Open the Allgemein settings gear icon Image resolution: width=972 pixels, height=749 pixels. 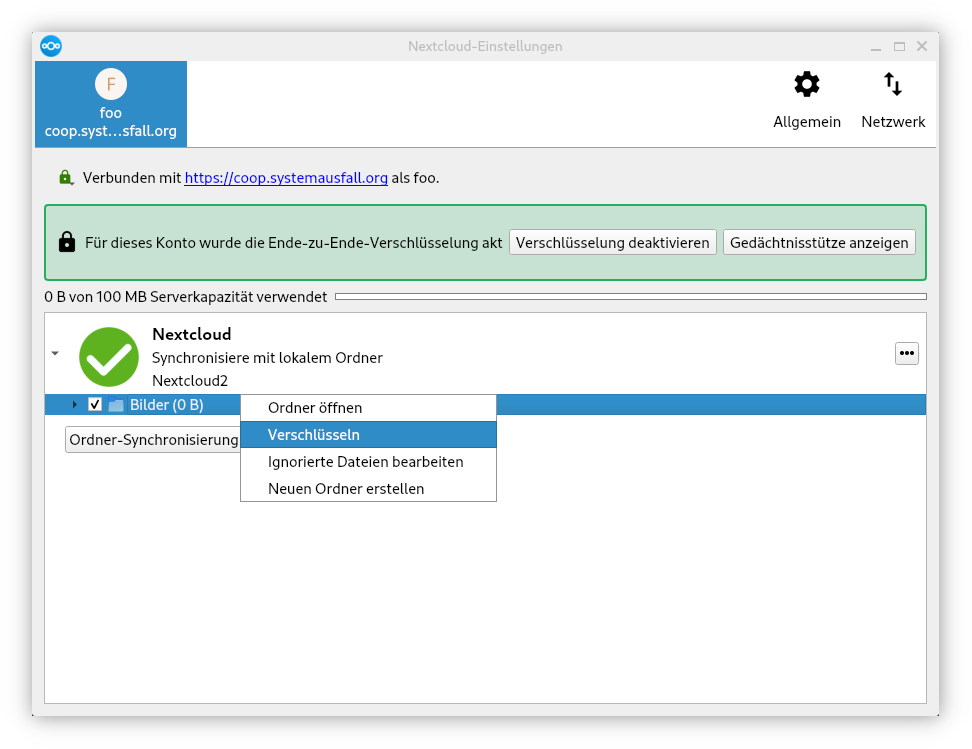(x=806, y=84)
